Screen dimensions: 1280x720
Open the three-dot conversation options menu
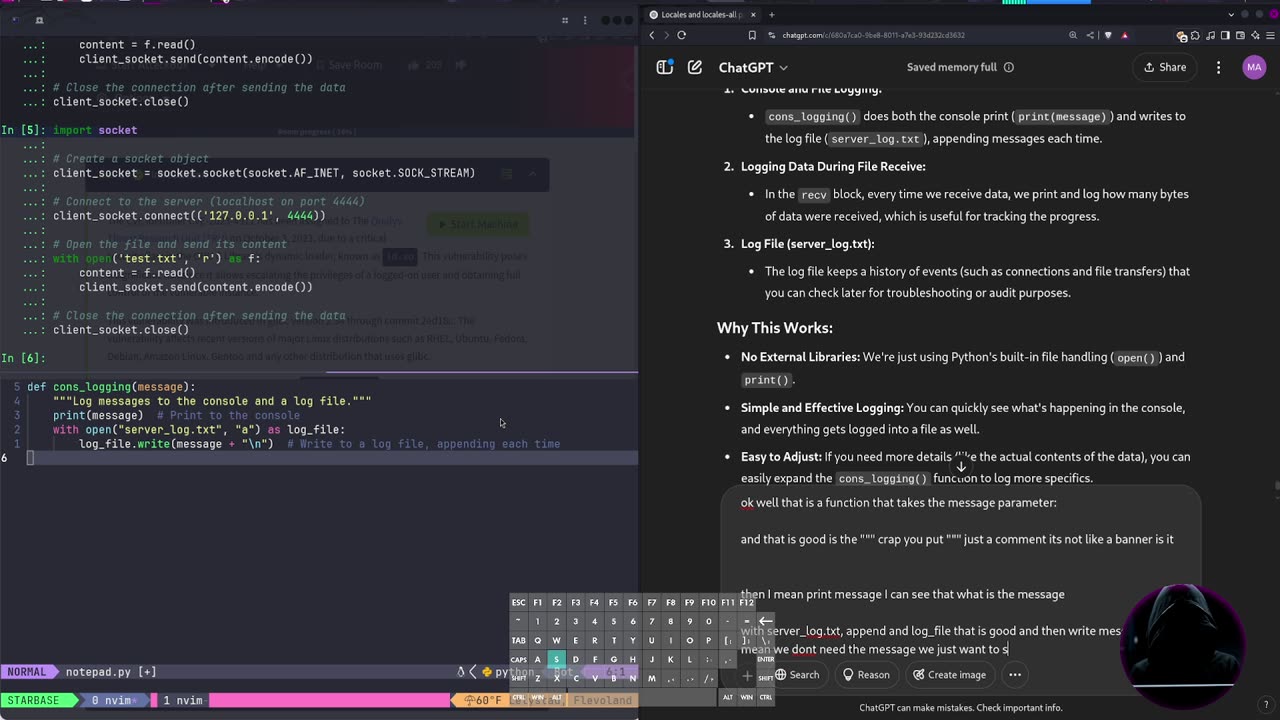pos(1218,67)
